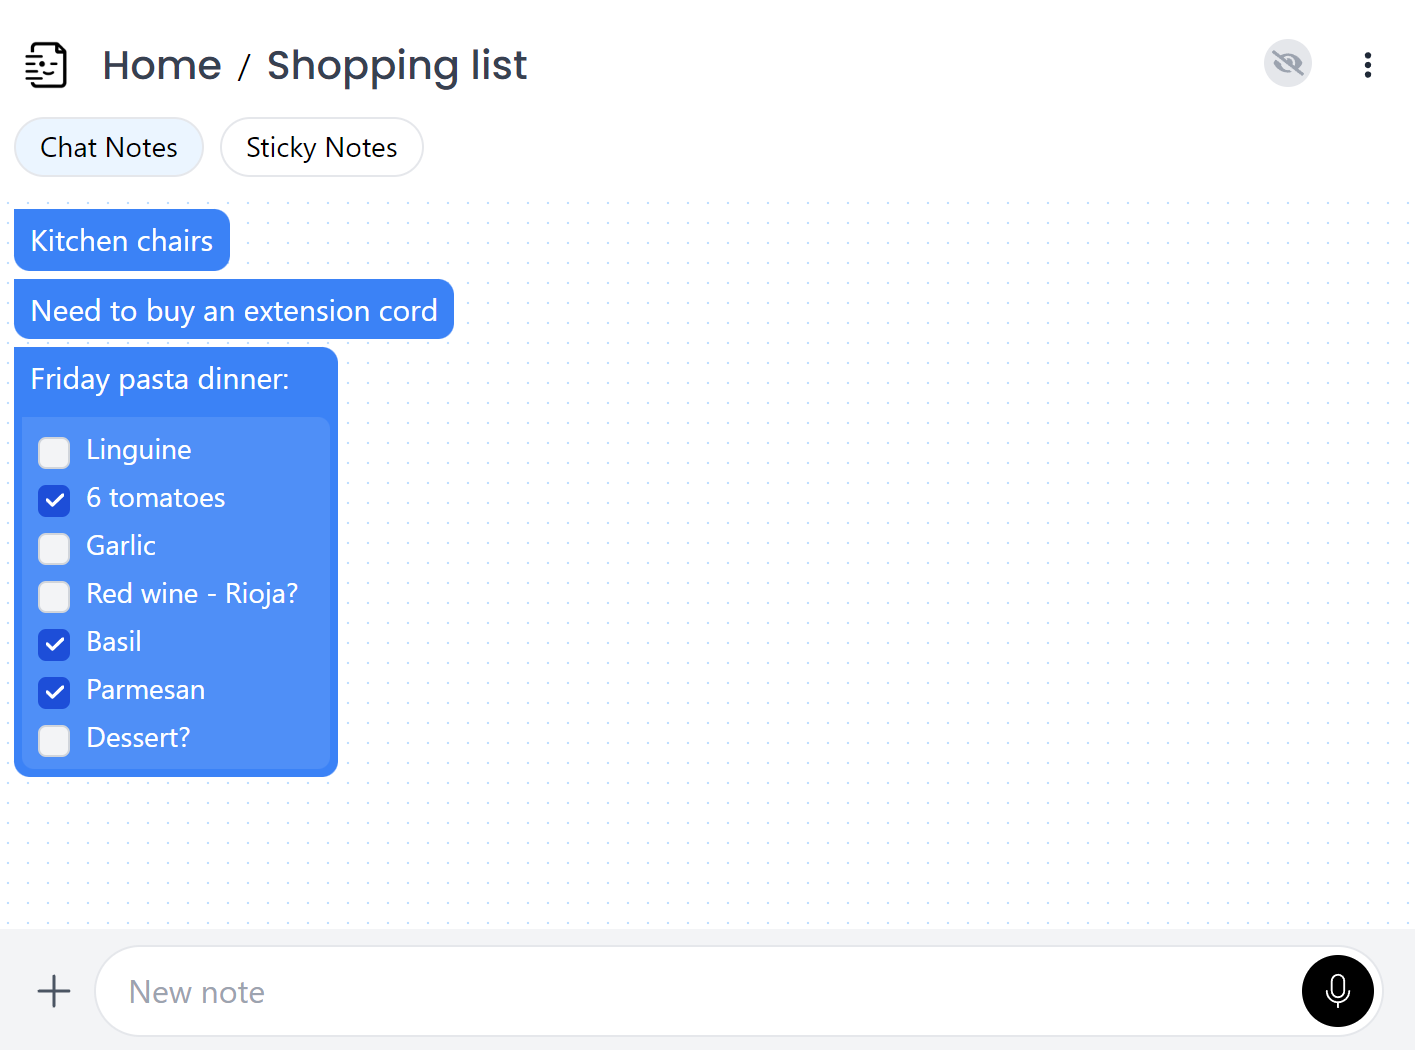
Task: Start voice note with microphone button
Action: click(1337, 991)
